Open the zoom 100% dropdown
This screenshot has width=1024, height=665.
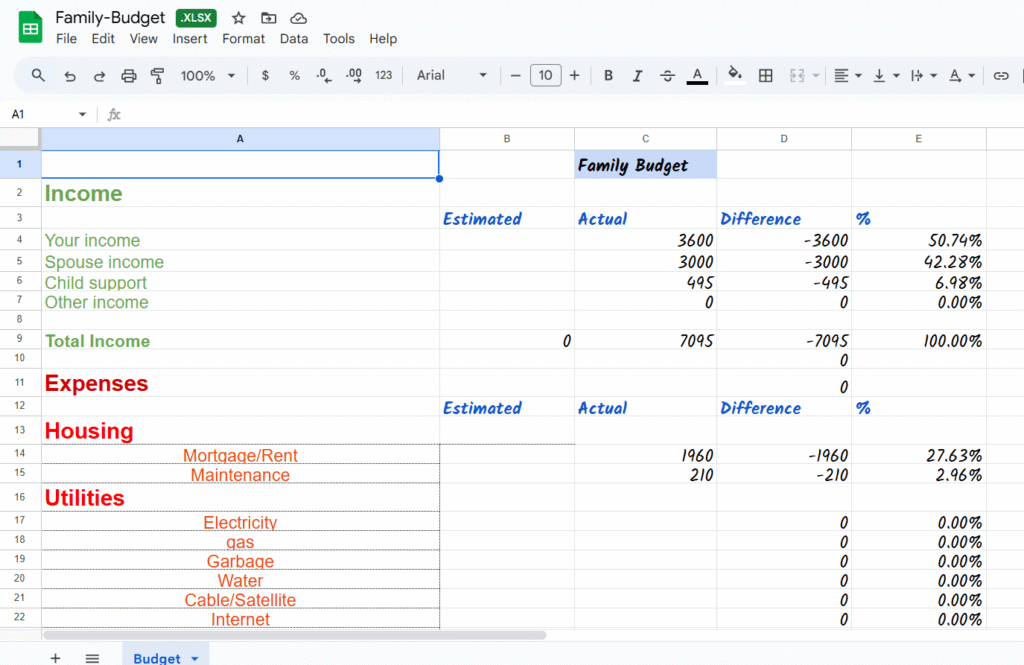[x=208, y=76]
